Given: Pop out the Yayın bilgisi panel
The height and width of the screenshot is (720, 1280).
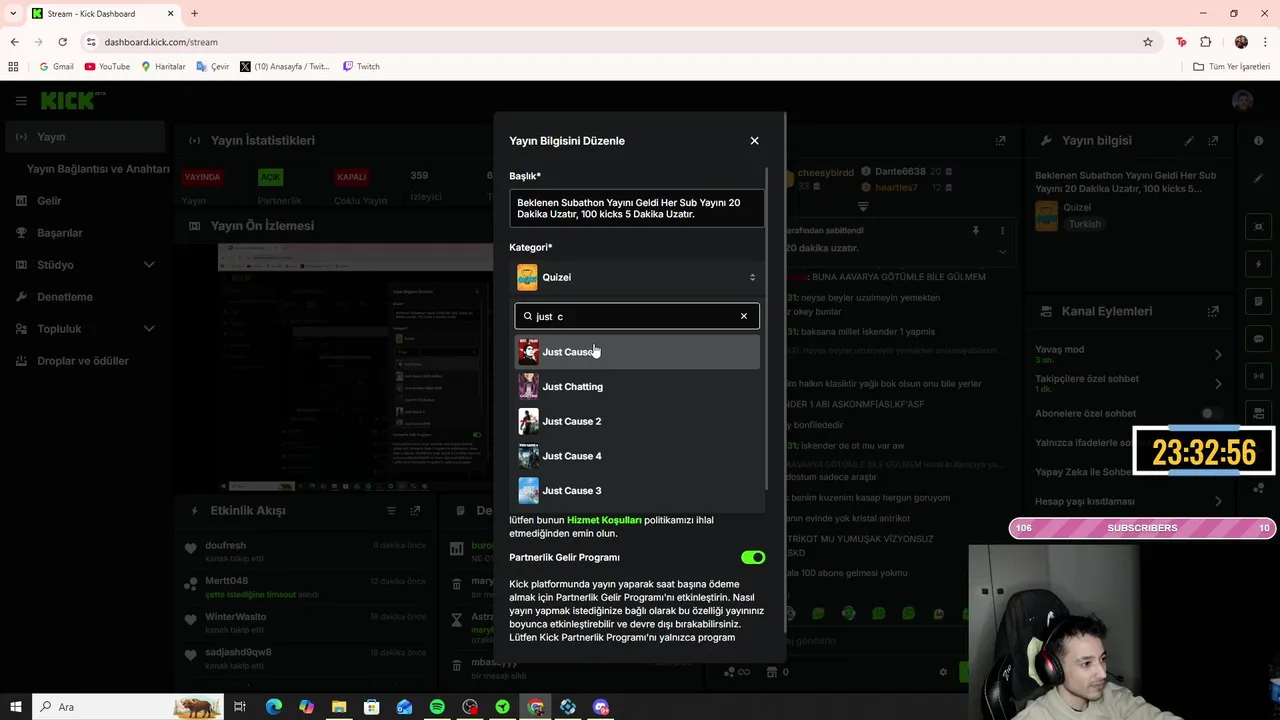Looking at the screenshot, I should [1213, 141].
